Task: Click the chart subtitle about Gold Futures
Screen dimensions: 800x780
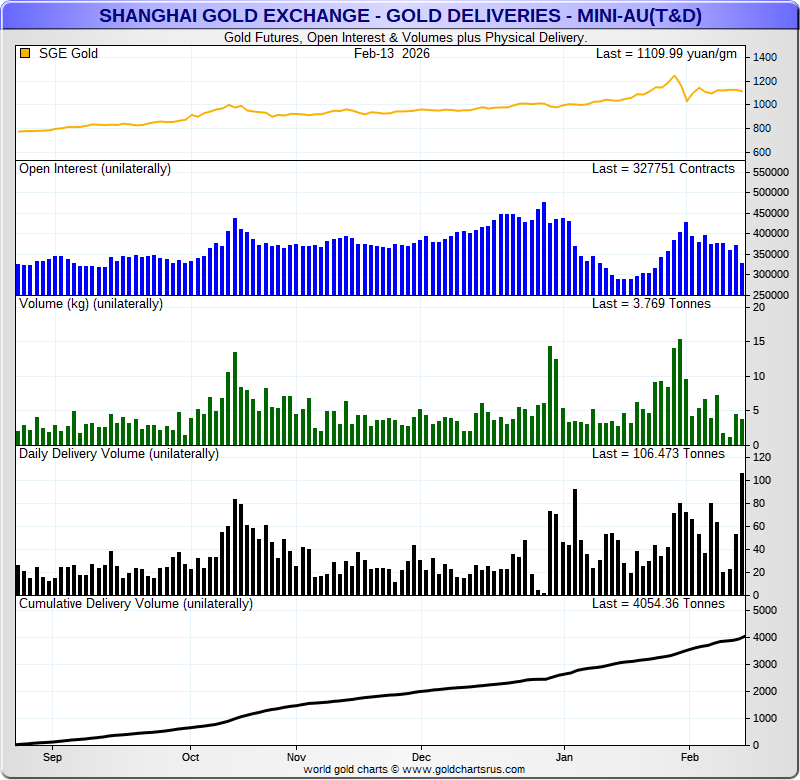Action: (403, 37)
